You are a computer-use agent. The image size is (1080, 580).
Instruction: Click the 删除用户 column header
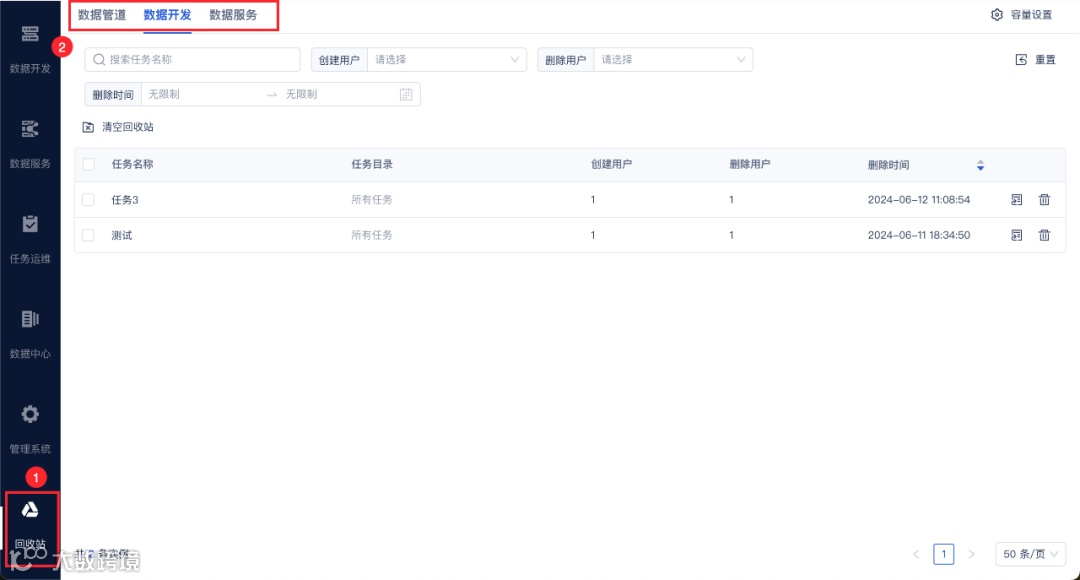click(x=749, y=165)
